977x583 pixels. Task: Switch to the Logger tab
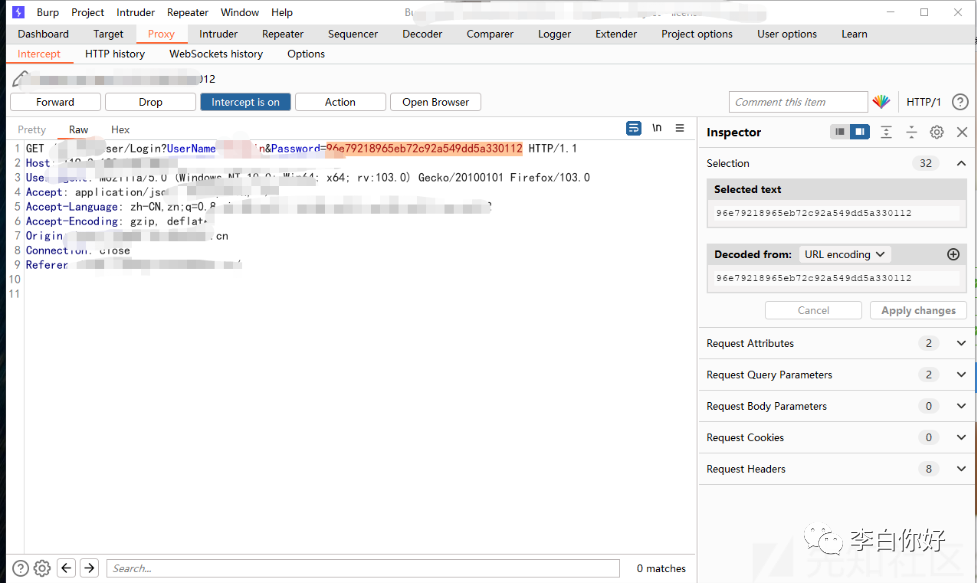coord(555,34)
